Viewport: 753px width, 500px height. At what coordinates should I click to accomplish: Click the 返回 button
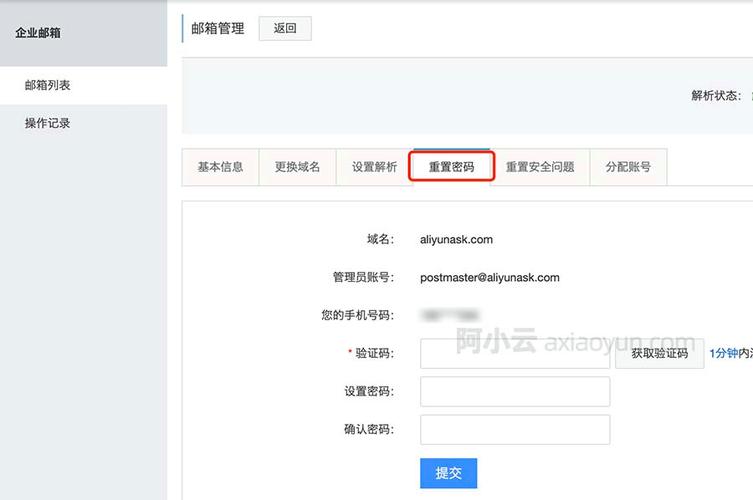point(285,28)
